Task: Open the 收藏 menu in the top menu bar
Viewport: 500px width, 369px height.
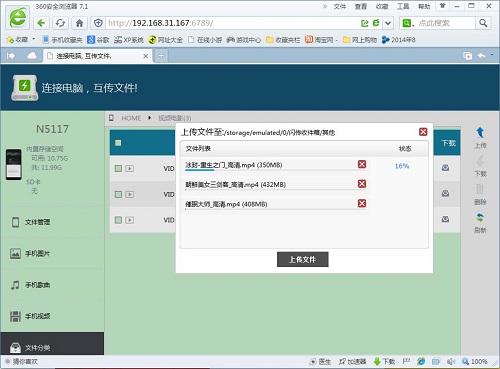Action: (x=382, y=6)
